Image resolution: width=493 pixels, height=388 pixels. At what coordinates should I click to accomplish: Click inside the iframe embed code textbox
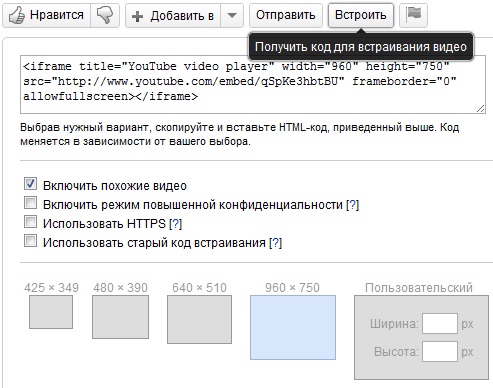click(x=253, y=85)
